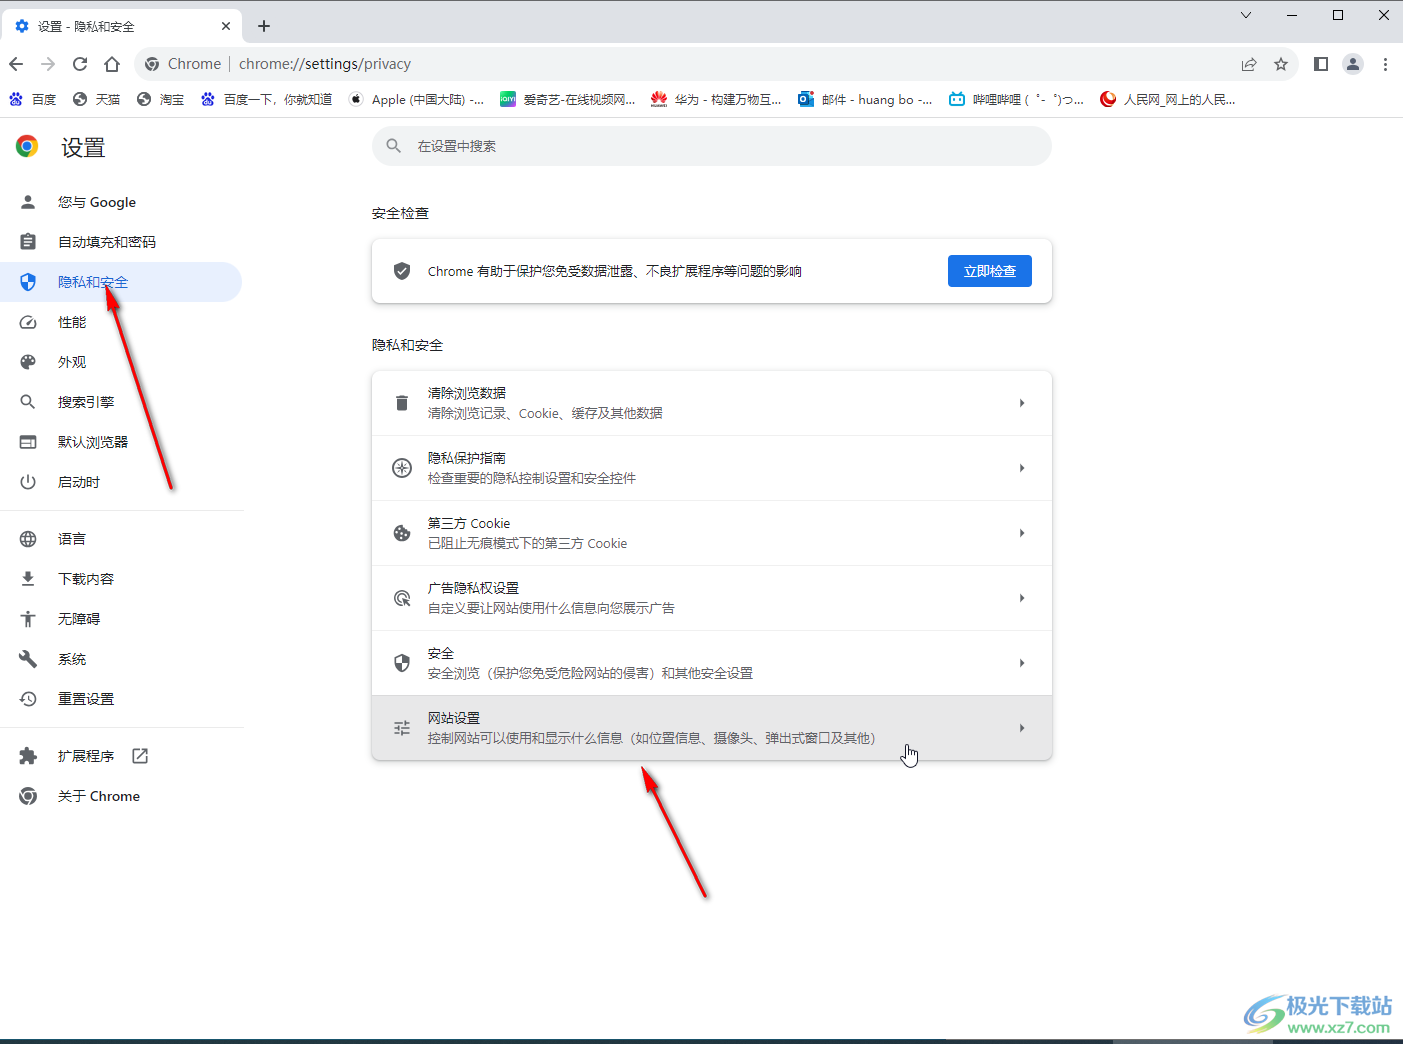1403x1044 pixels.
Task: Open the Apple (中国大陆) bookmark
Action: (x=416, y=99)
